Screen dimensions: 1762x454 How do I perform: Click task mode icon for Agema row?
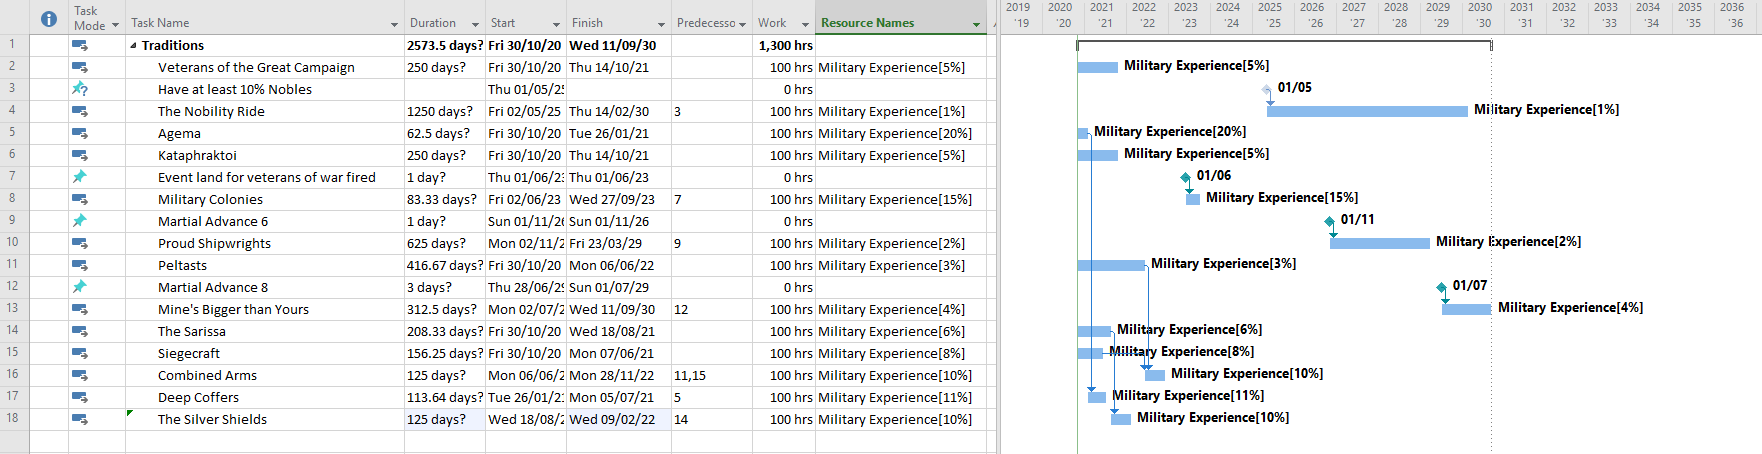[80, 134]
